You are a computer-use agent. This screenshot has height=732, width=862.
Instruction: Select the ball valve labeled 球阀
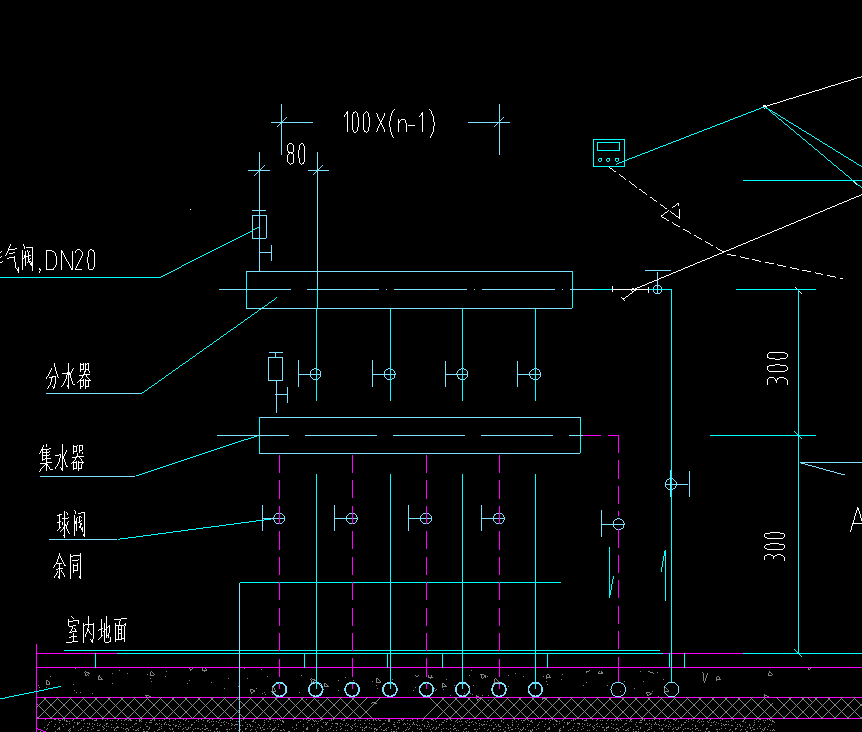click(x=274, y=518)
